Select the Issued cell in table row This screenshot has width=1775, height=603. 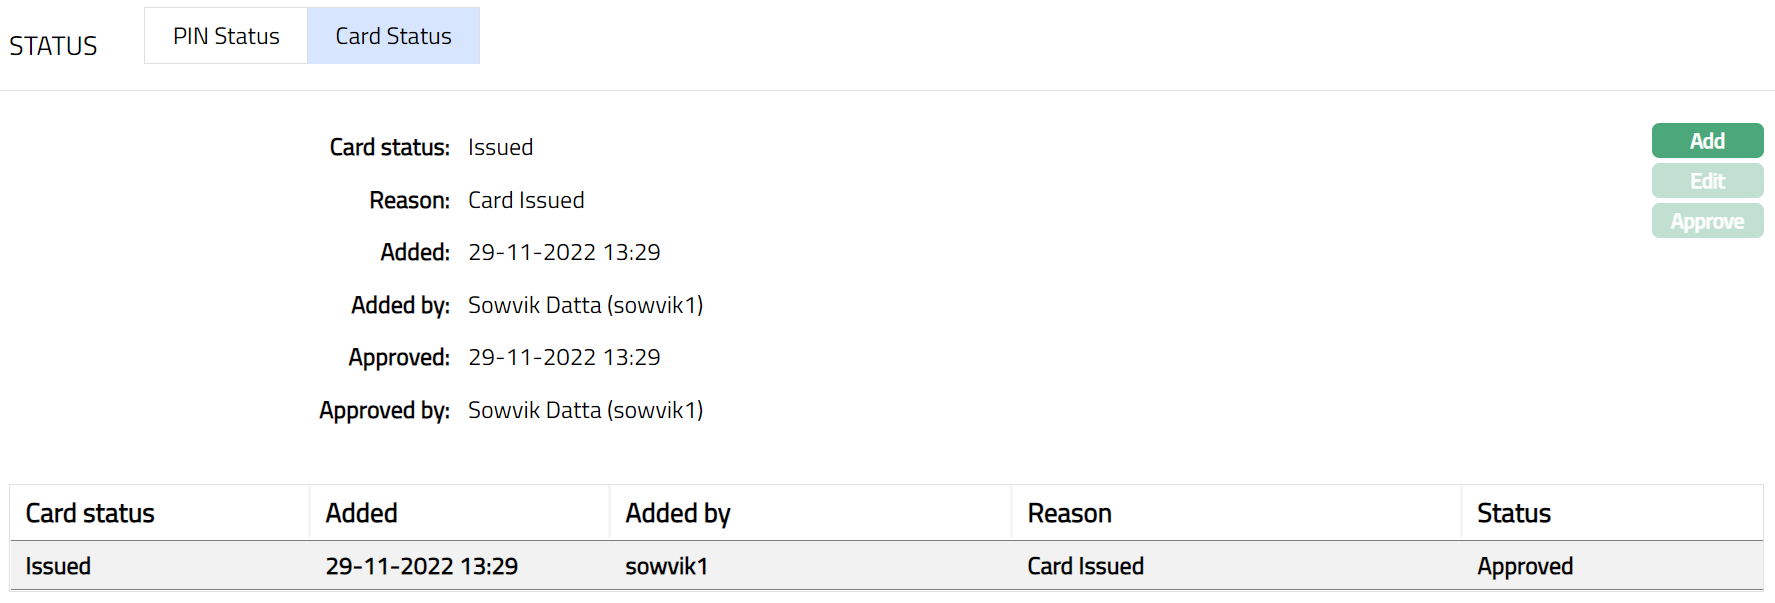(x=58, y=566)
